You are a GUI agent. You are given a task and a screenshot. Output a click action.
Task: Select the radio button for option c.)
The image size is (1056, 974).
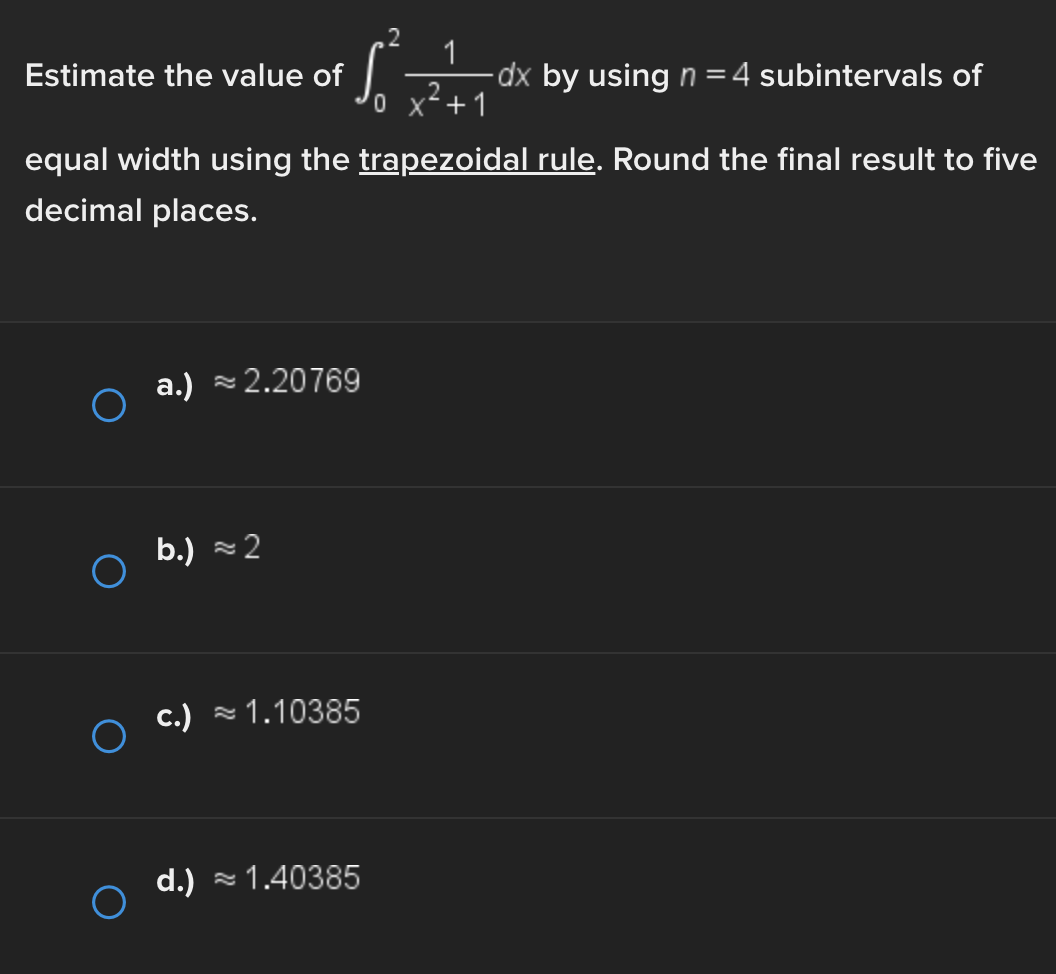pos(110,738)
